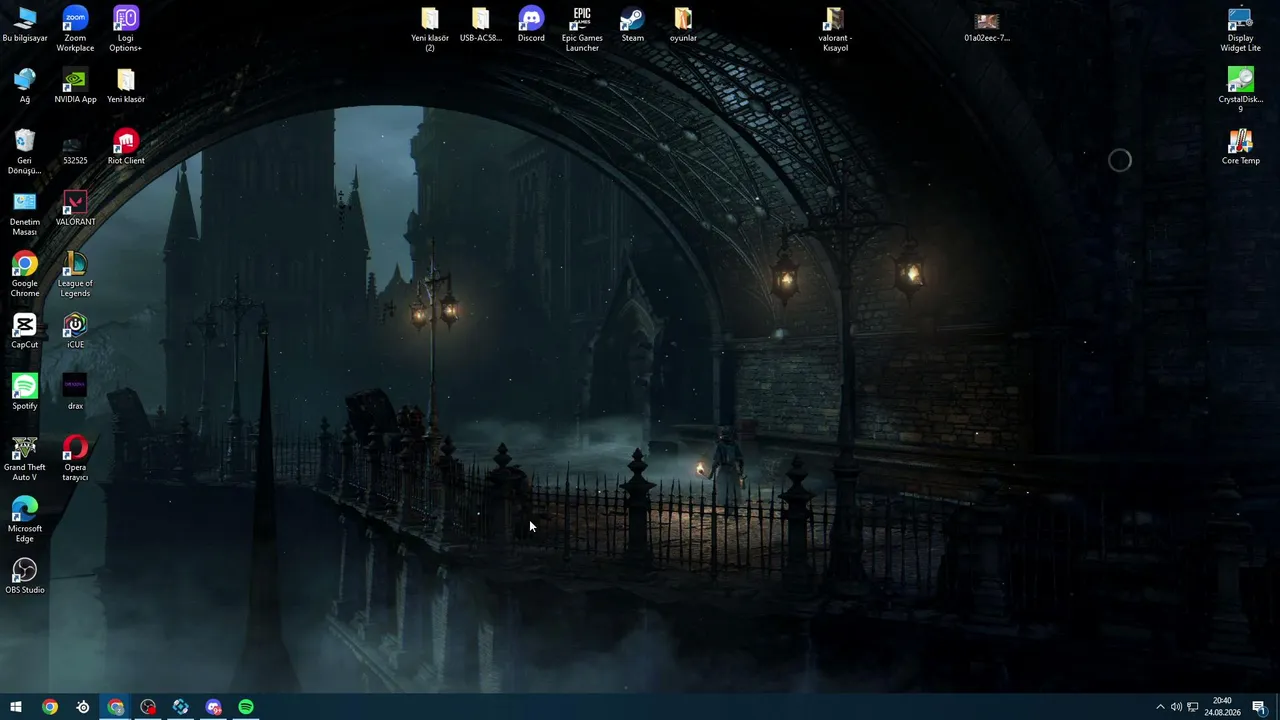Open the volume control in system tray

[x=1176, y=707]
